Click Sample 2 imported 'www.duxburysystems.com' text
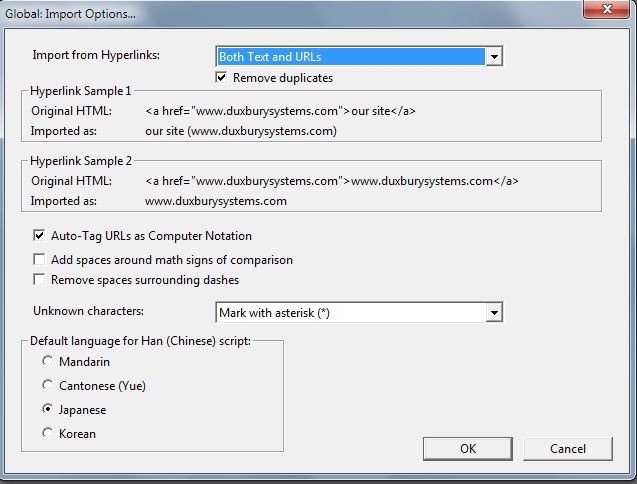637x484 pixels. [x=216, y=201]
